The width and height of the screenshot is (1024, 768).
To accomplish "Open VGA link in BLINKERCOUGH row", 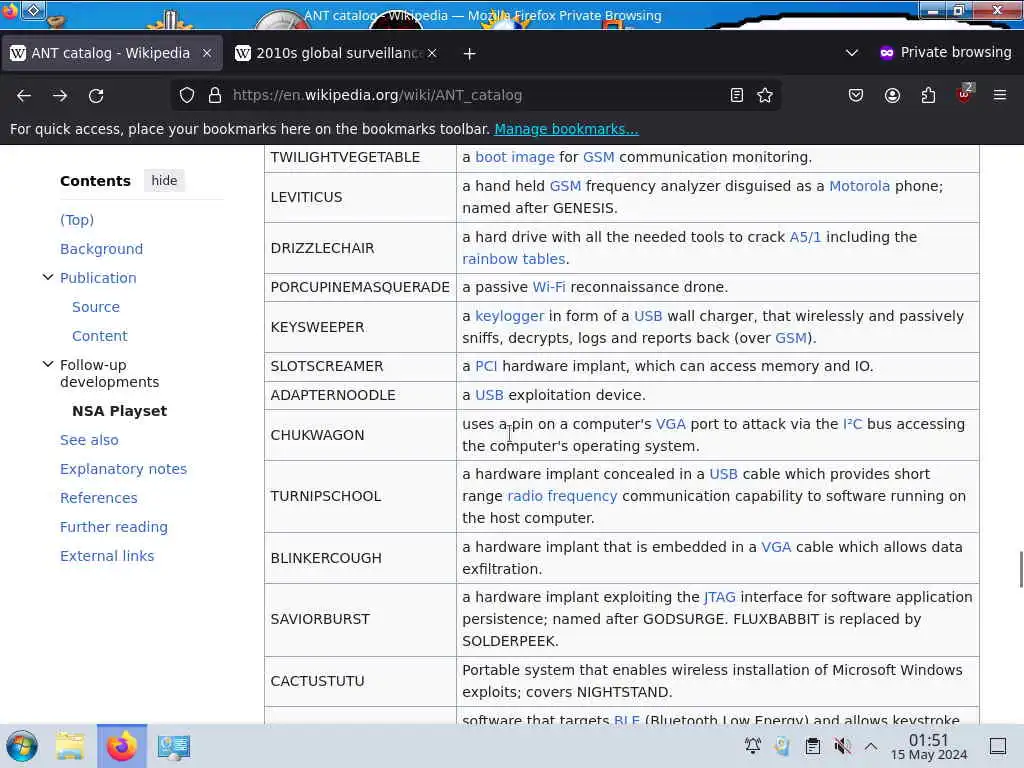I will tap(776, 547).
